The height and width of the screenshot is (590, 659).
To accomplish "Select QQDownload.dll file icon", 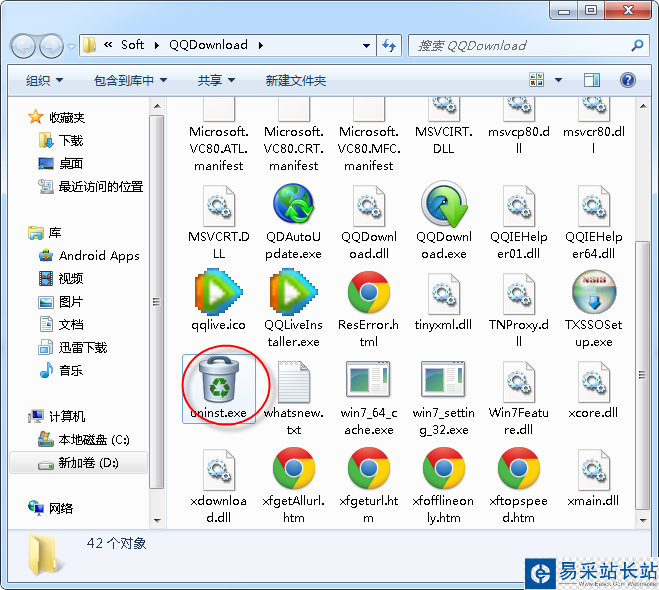I will point(369,206).
